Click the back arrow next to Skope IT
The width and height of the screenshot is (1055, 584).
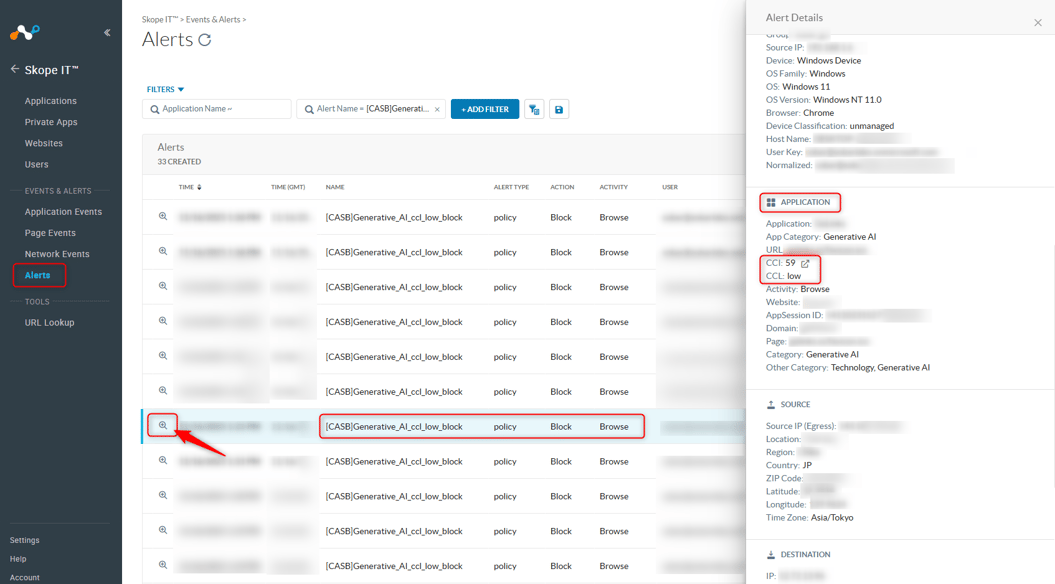coord(15,70)
